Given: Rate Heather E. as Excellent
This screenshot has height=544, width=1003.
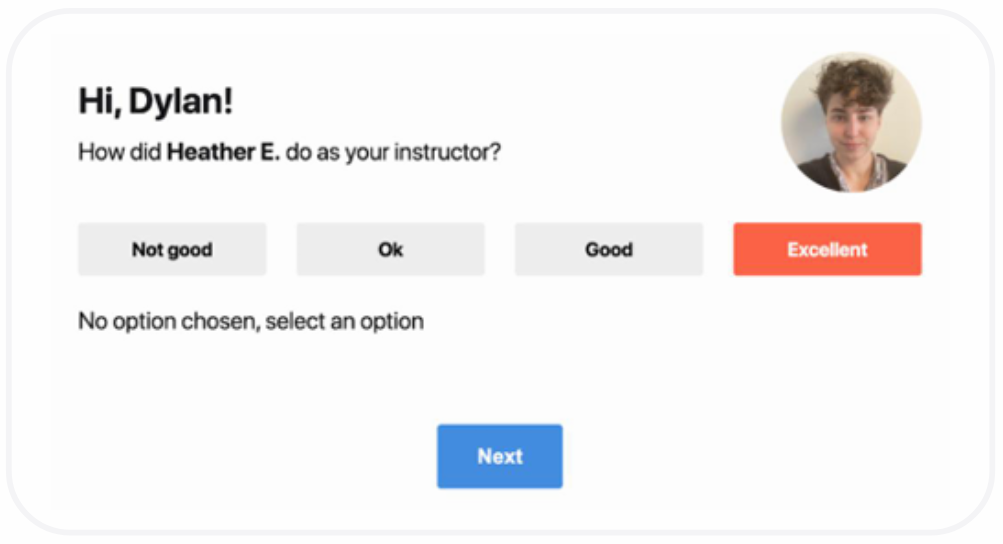Looking at the screenshot, I should click(x=827, y=249).
